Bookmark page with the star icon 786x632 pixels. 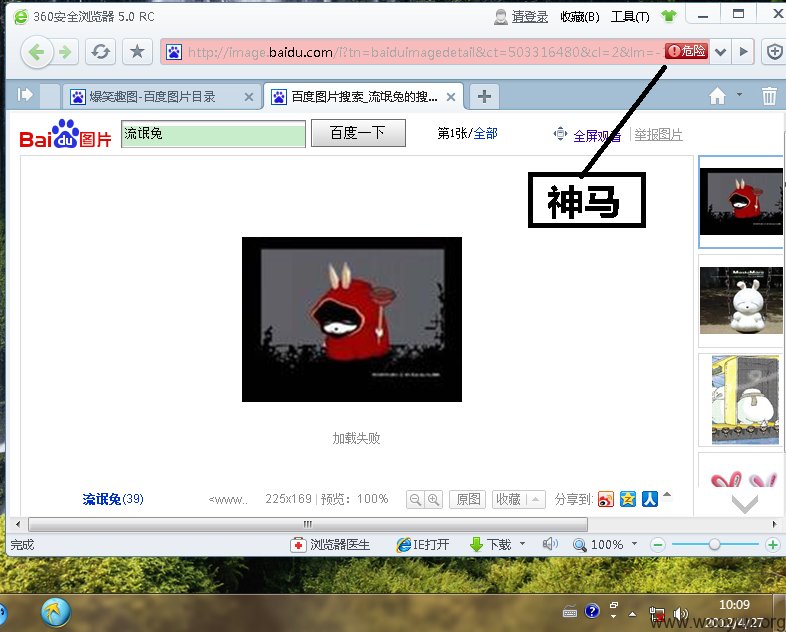coord(137,52)
